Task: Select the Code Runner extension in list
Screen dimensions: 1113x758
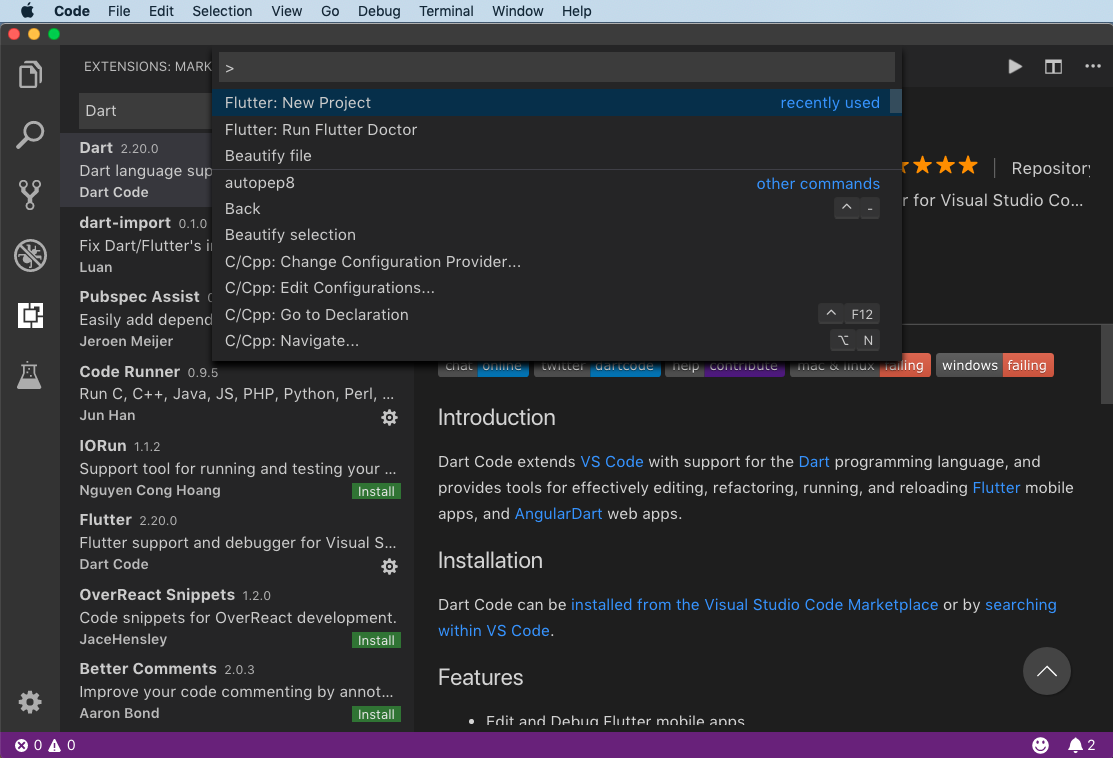Action: click(x=237, y=393)
